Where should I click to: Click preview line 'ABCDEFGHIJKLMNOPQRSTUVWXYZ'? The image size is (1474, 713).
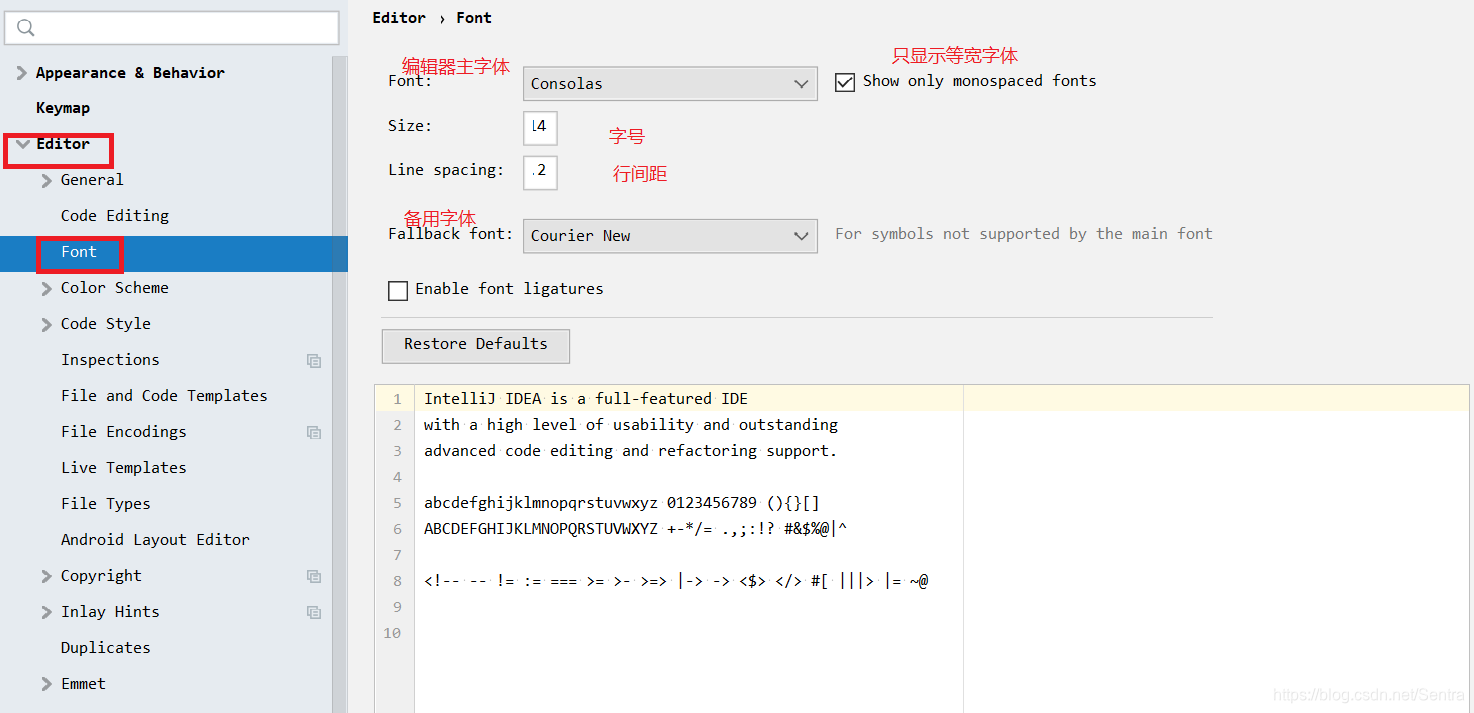coord(636,529)
